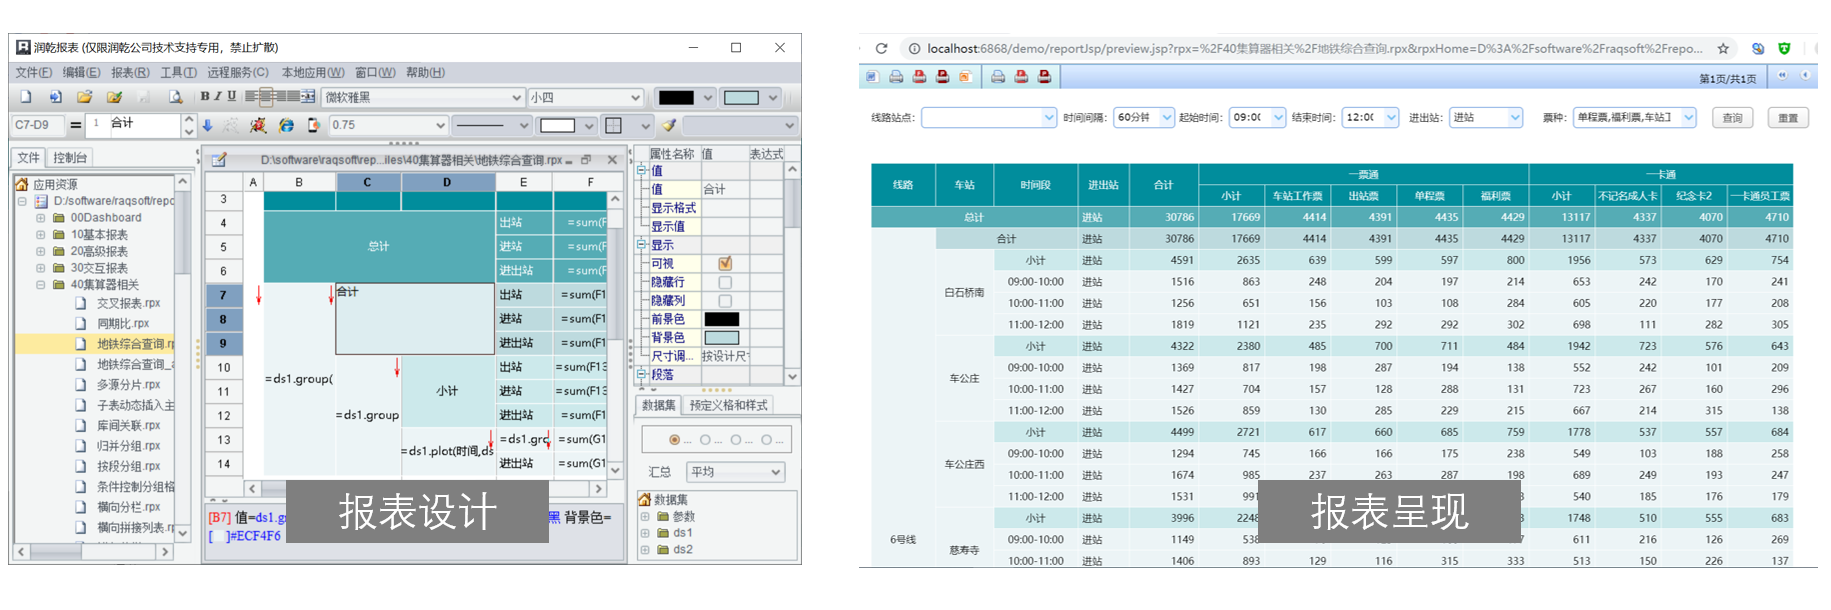This screenshot has width=1831, height=610.
Task: Uncheck the 可视 visible checkbox
Action: 725,263
